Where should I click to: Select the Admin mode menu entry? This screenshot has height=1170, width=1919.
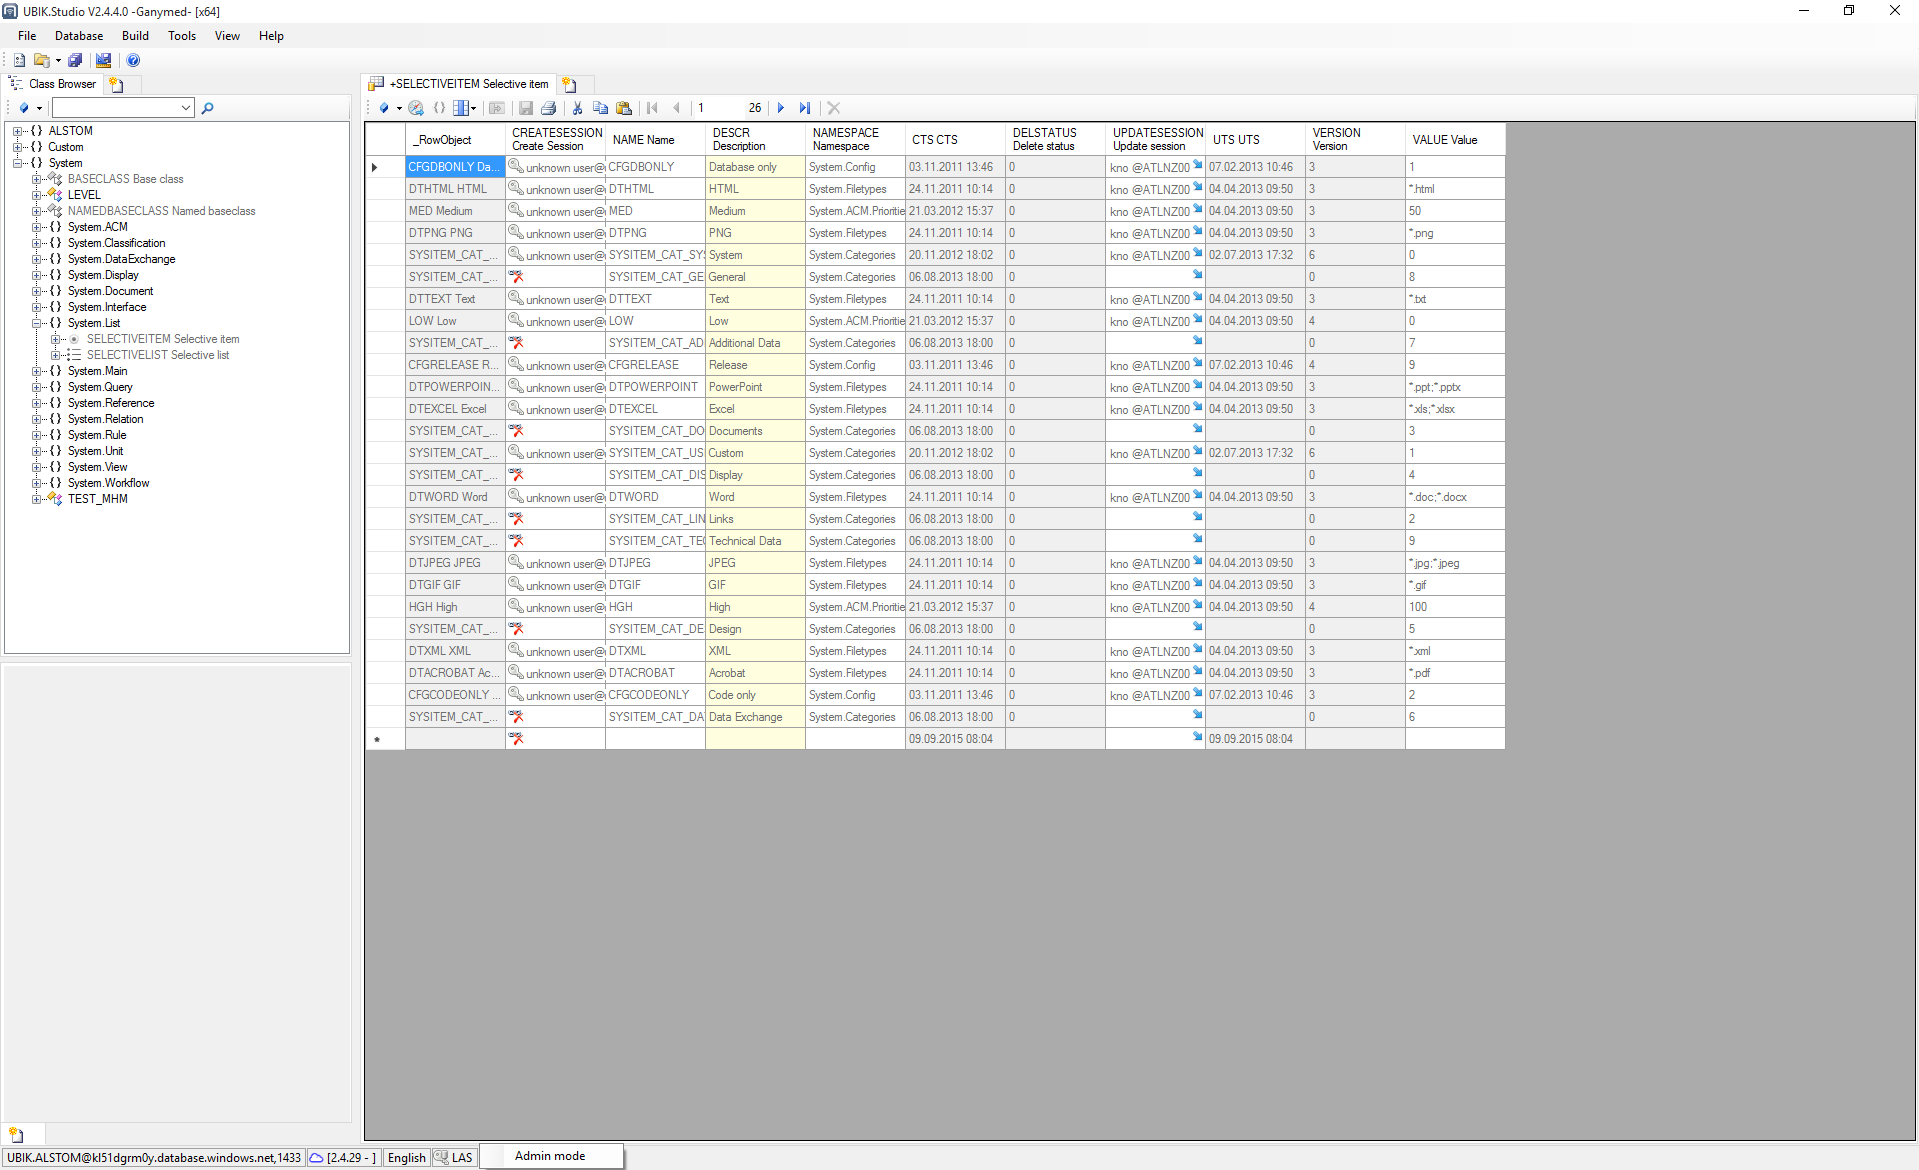pos(550,1156)
